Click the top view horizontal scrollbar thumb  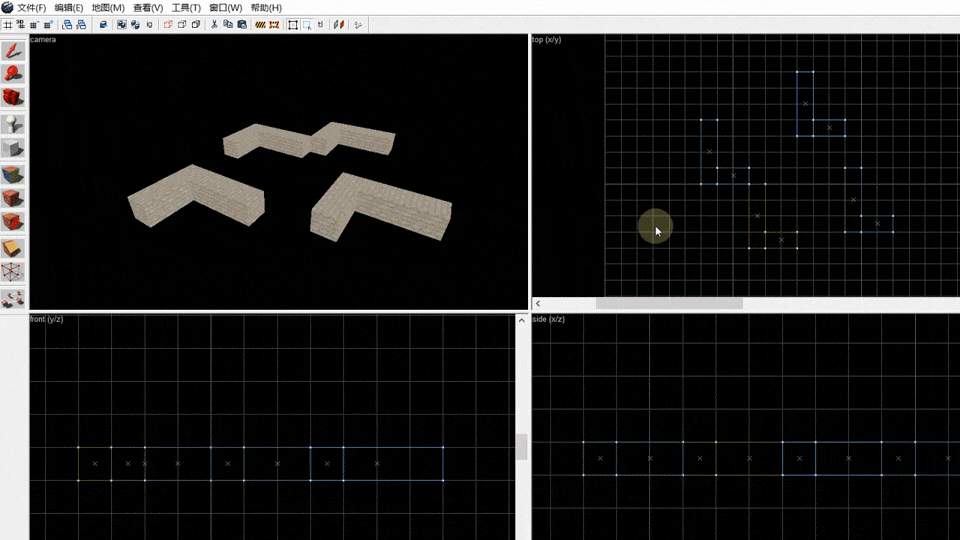(x=669, y=303)
